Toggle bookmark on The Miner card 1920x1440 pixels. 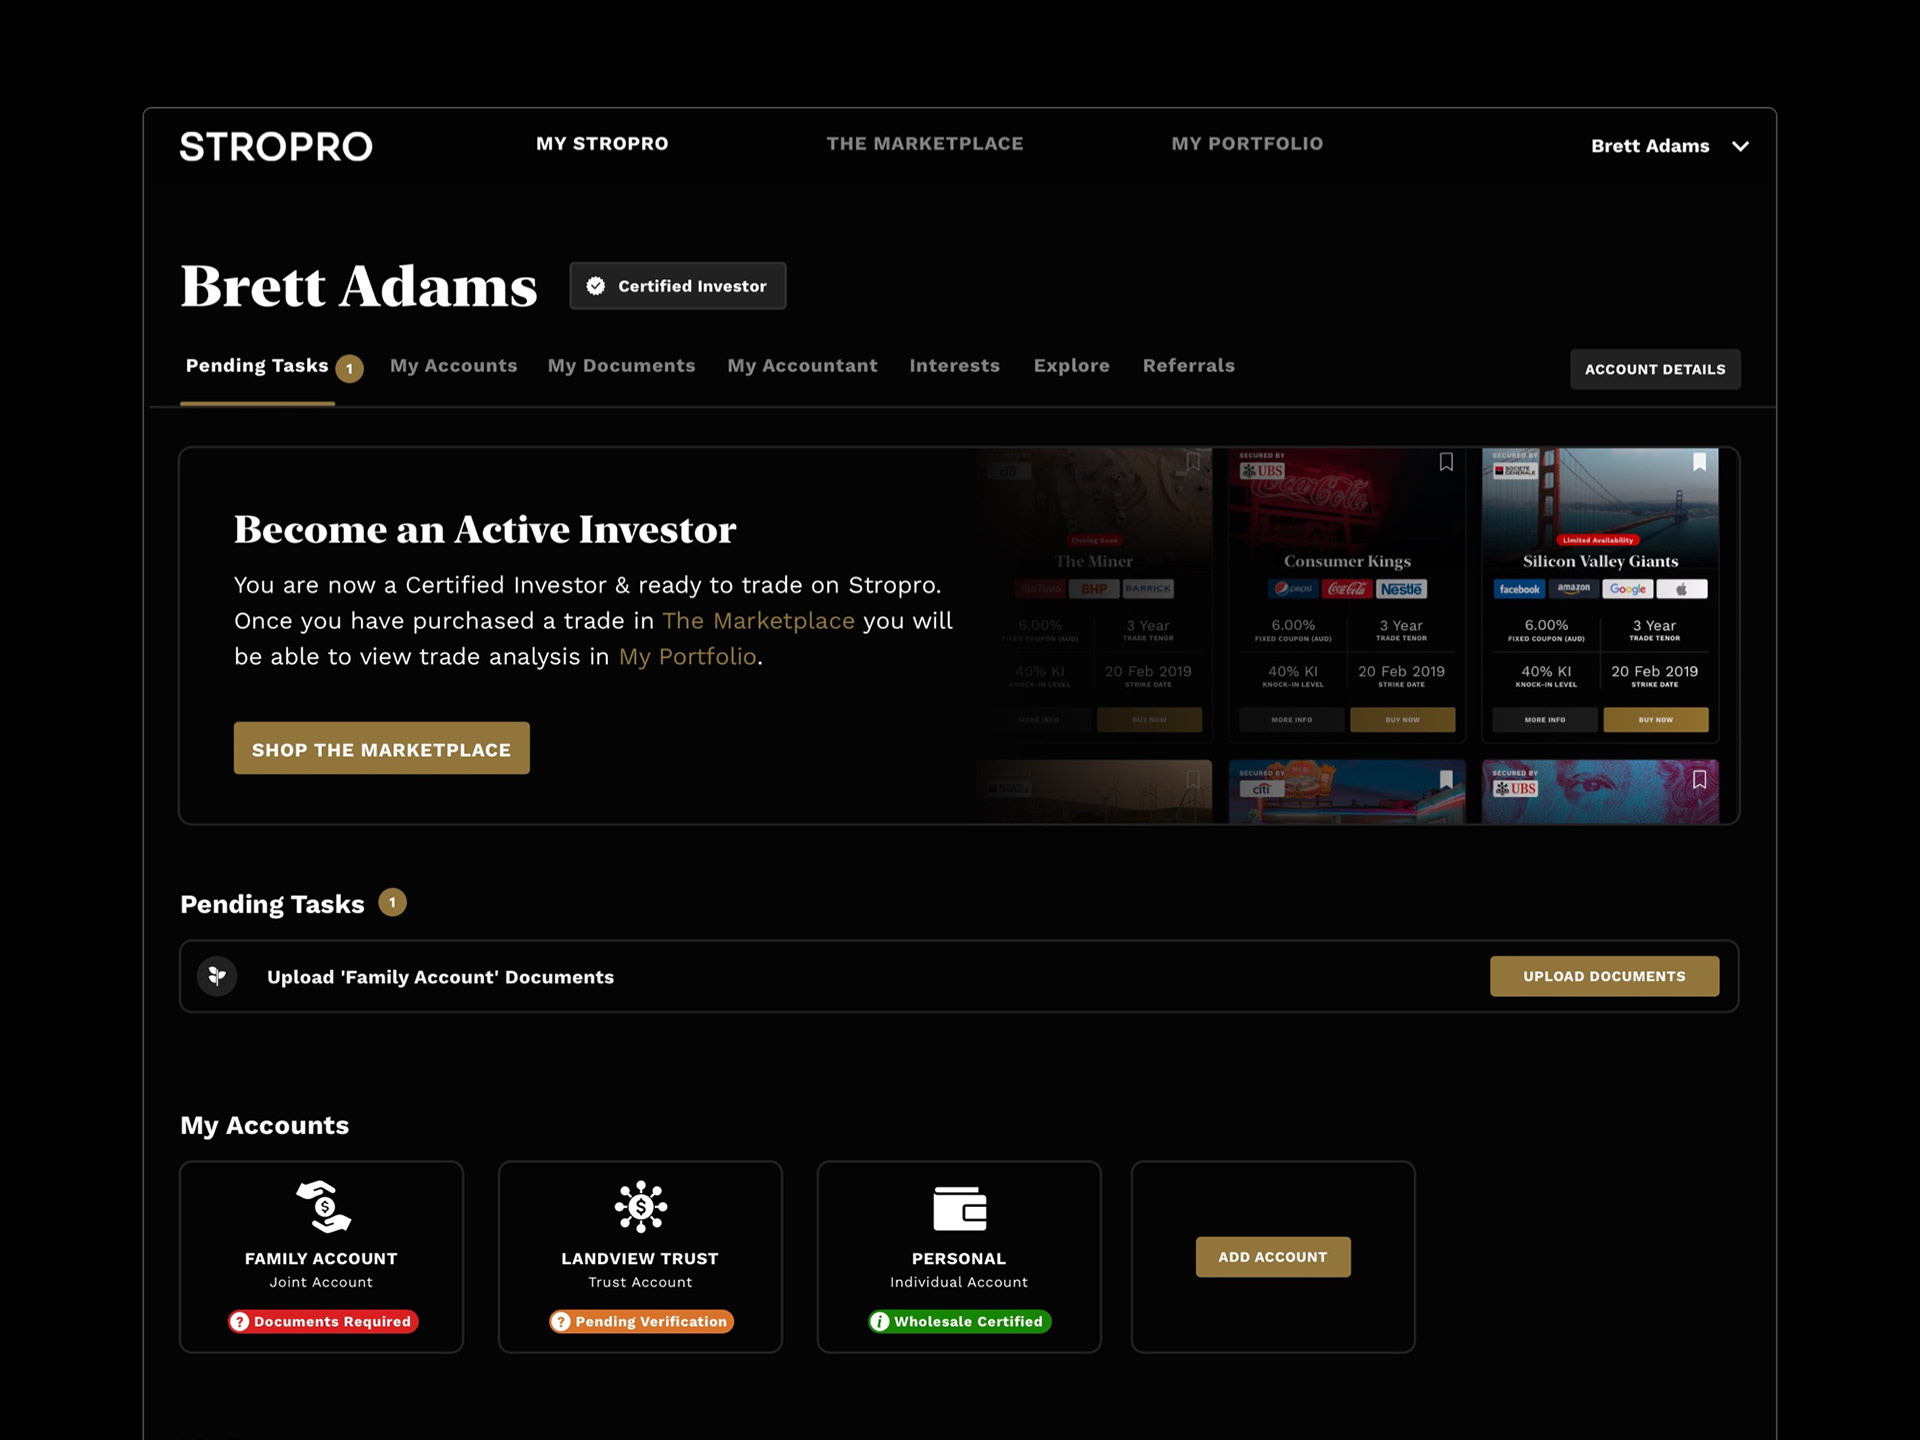pos(1193,462)
